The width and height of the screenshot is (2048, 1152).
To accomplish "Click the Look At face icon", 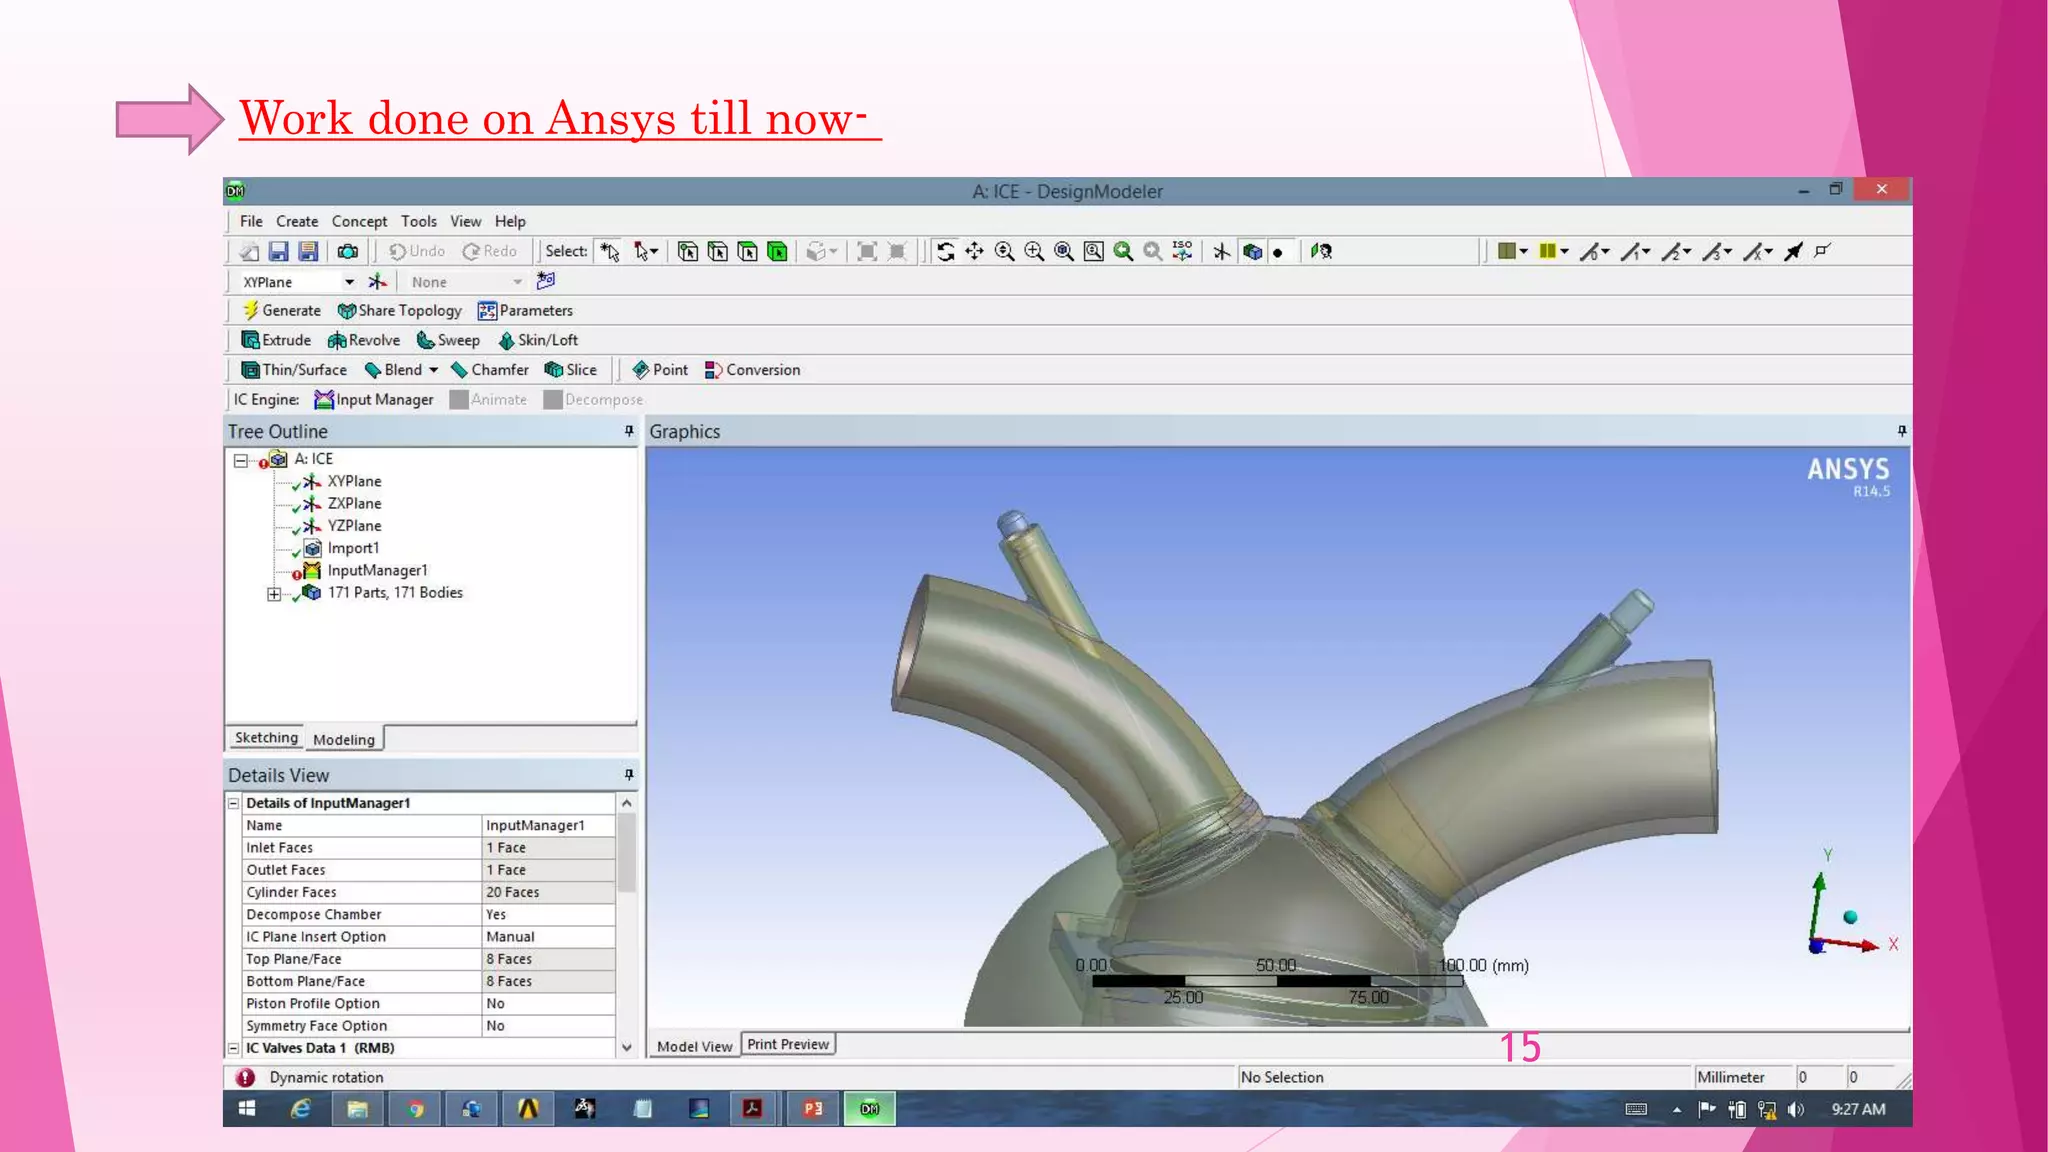I will pyautogui.click(x=1322, y=252).
